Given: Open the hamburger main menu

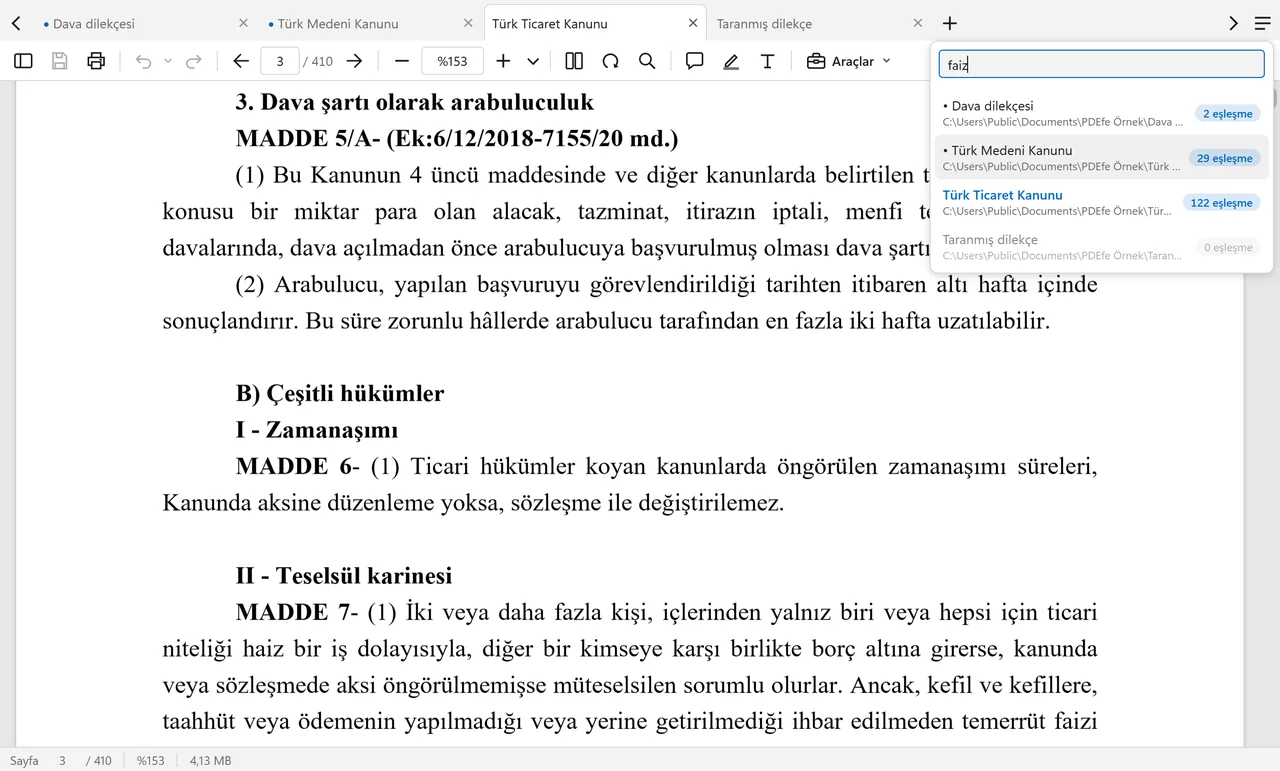Looking at the screenshot, I should (1262, 23).
